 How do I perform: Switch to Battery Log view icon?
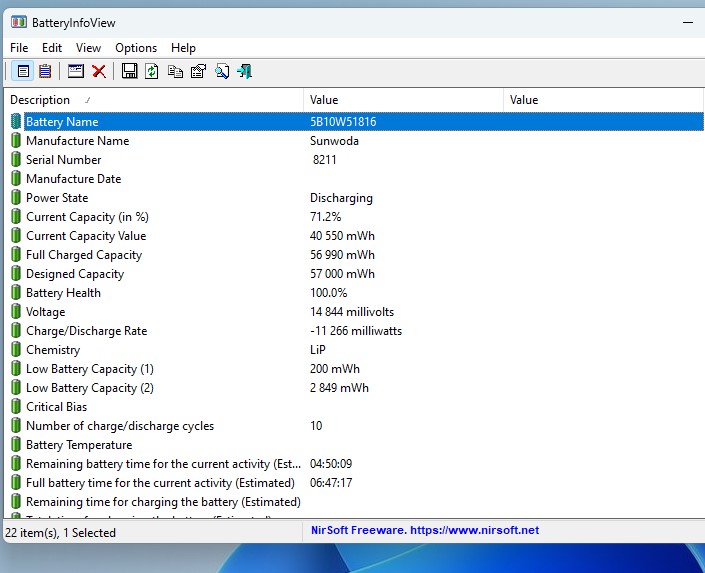45,71
